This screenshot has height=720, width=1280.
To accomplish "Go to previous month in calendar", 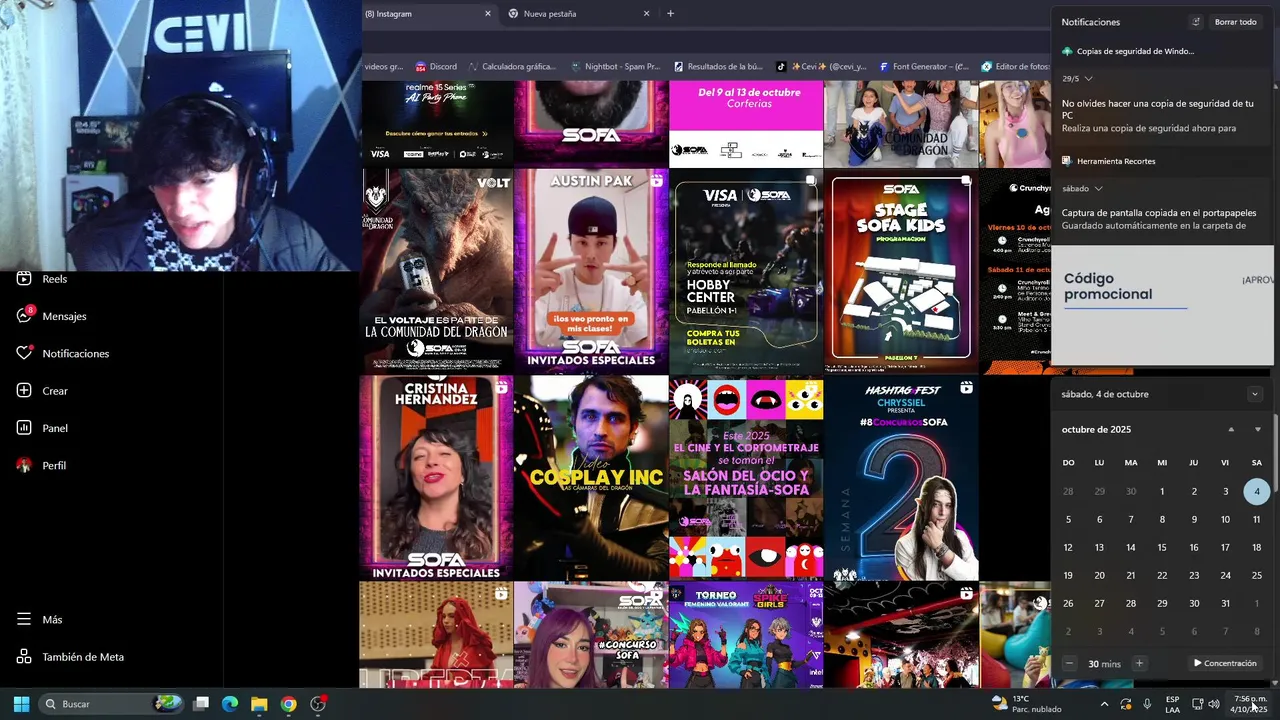I will click(1231, 429).
